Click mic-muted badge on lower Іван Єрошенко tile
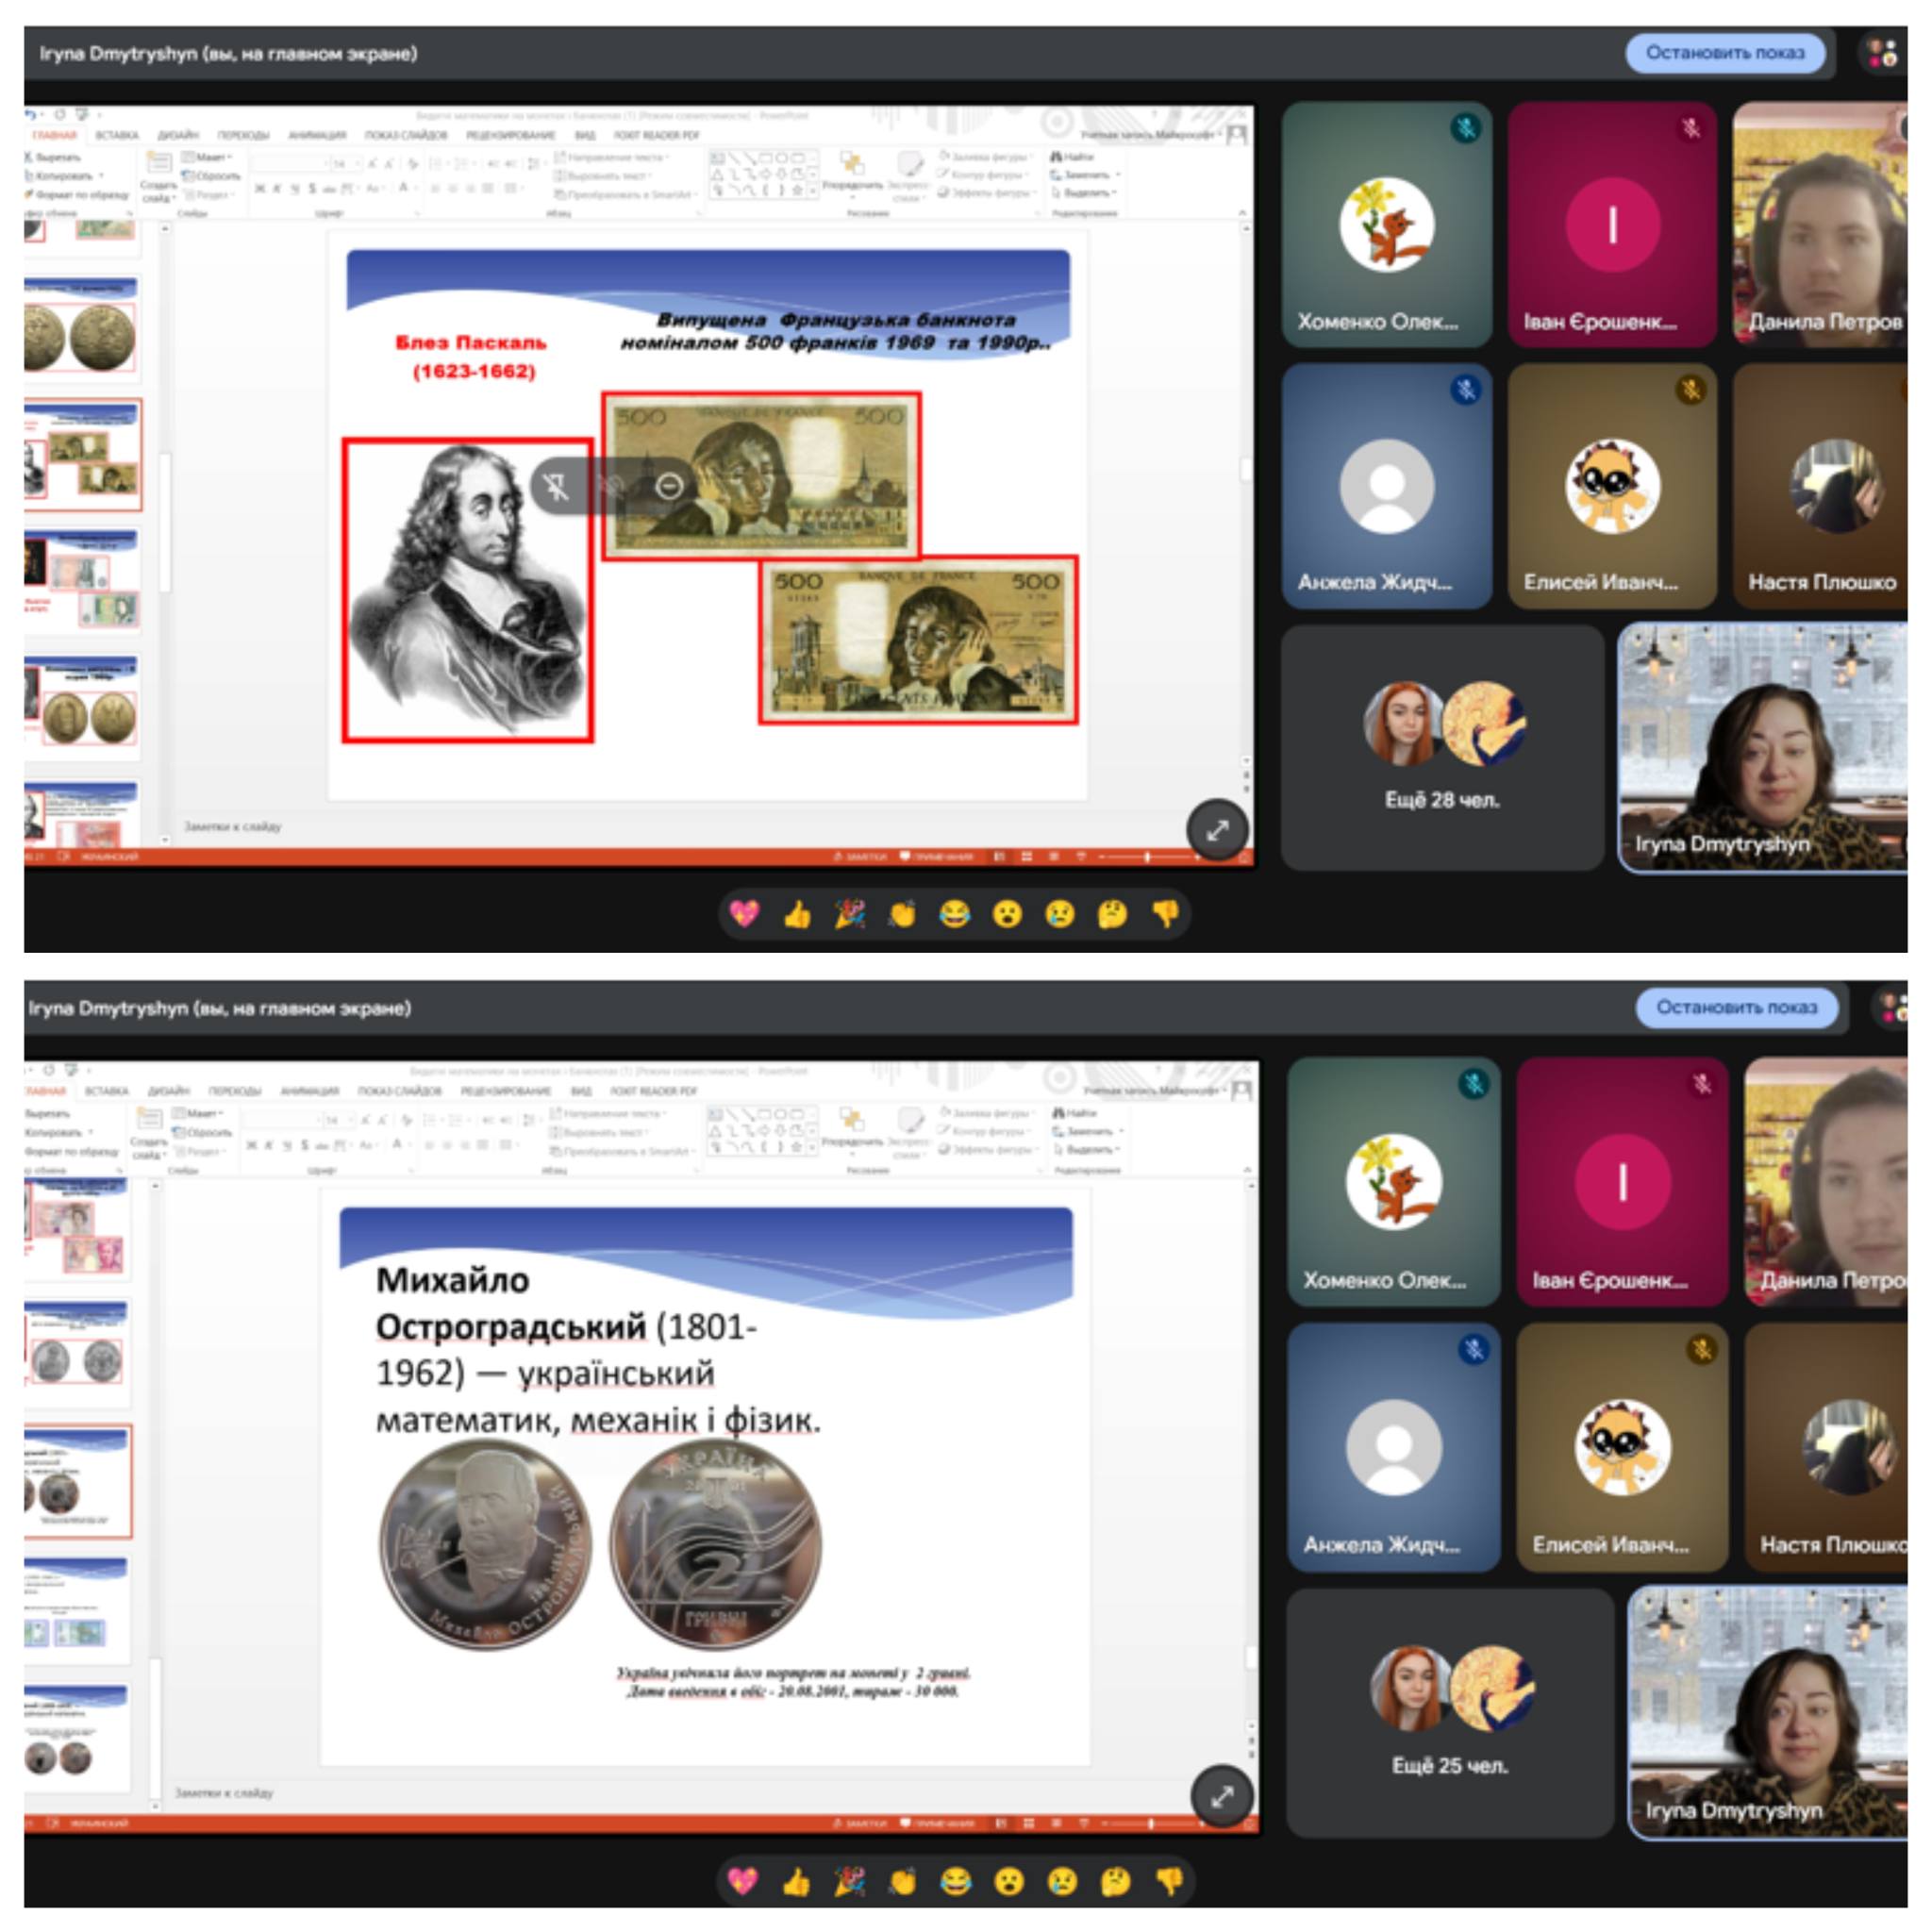This screenshot has height=1932, width=1932. [1702, 1083]
